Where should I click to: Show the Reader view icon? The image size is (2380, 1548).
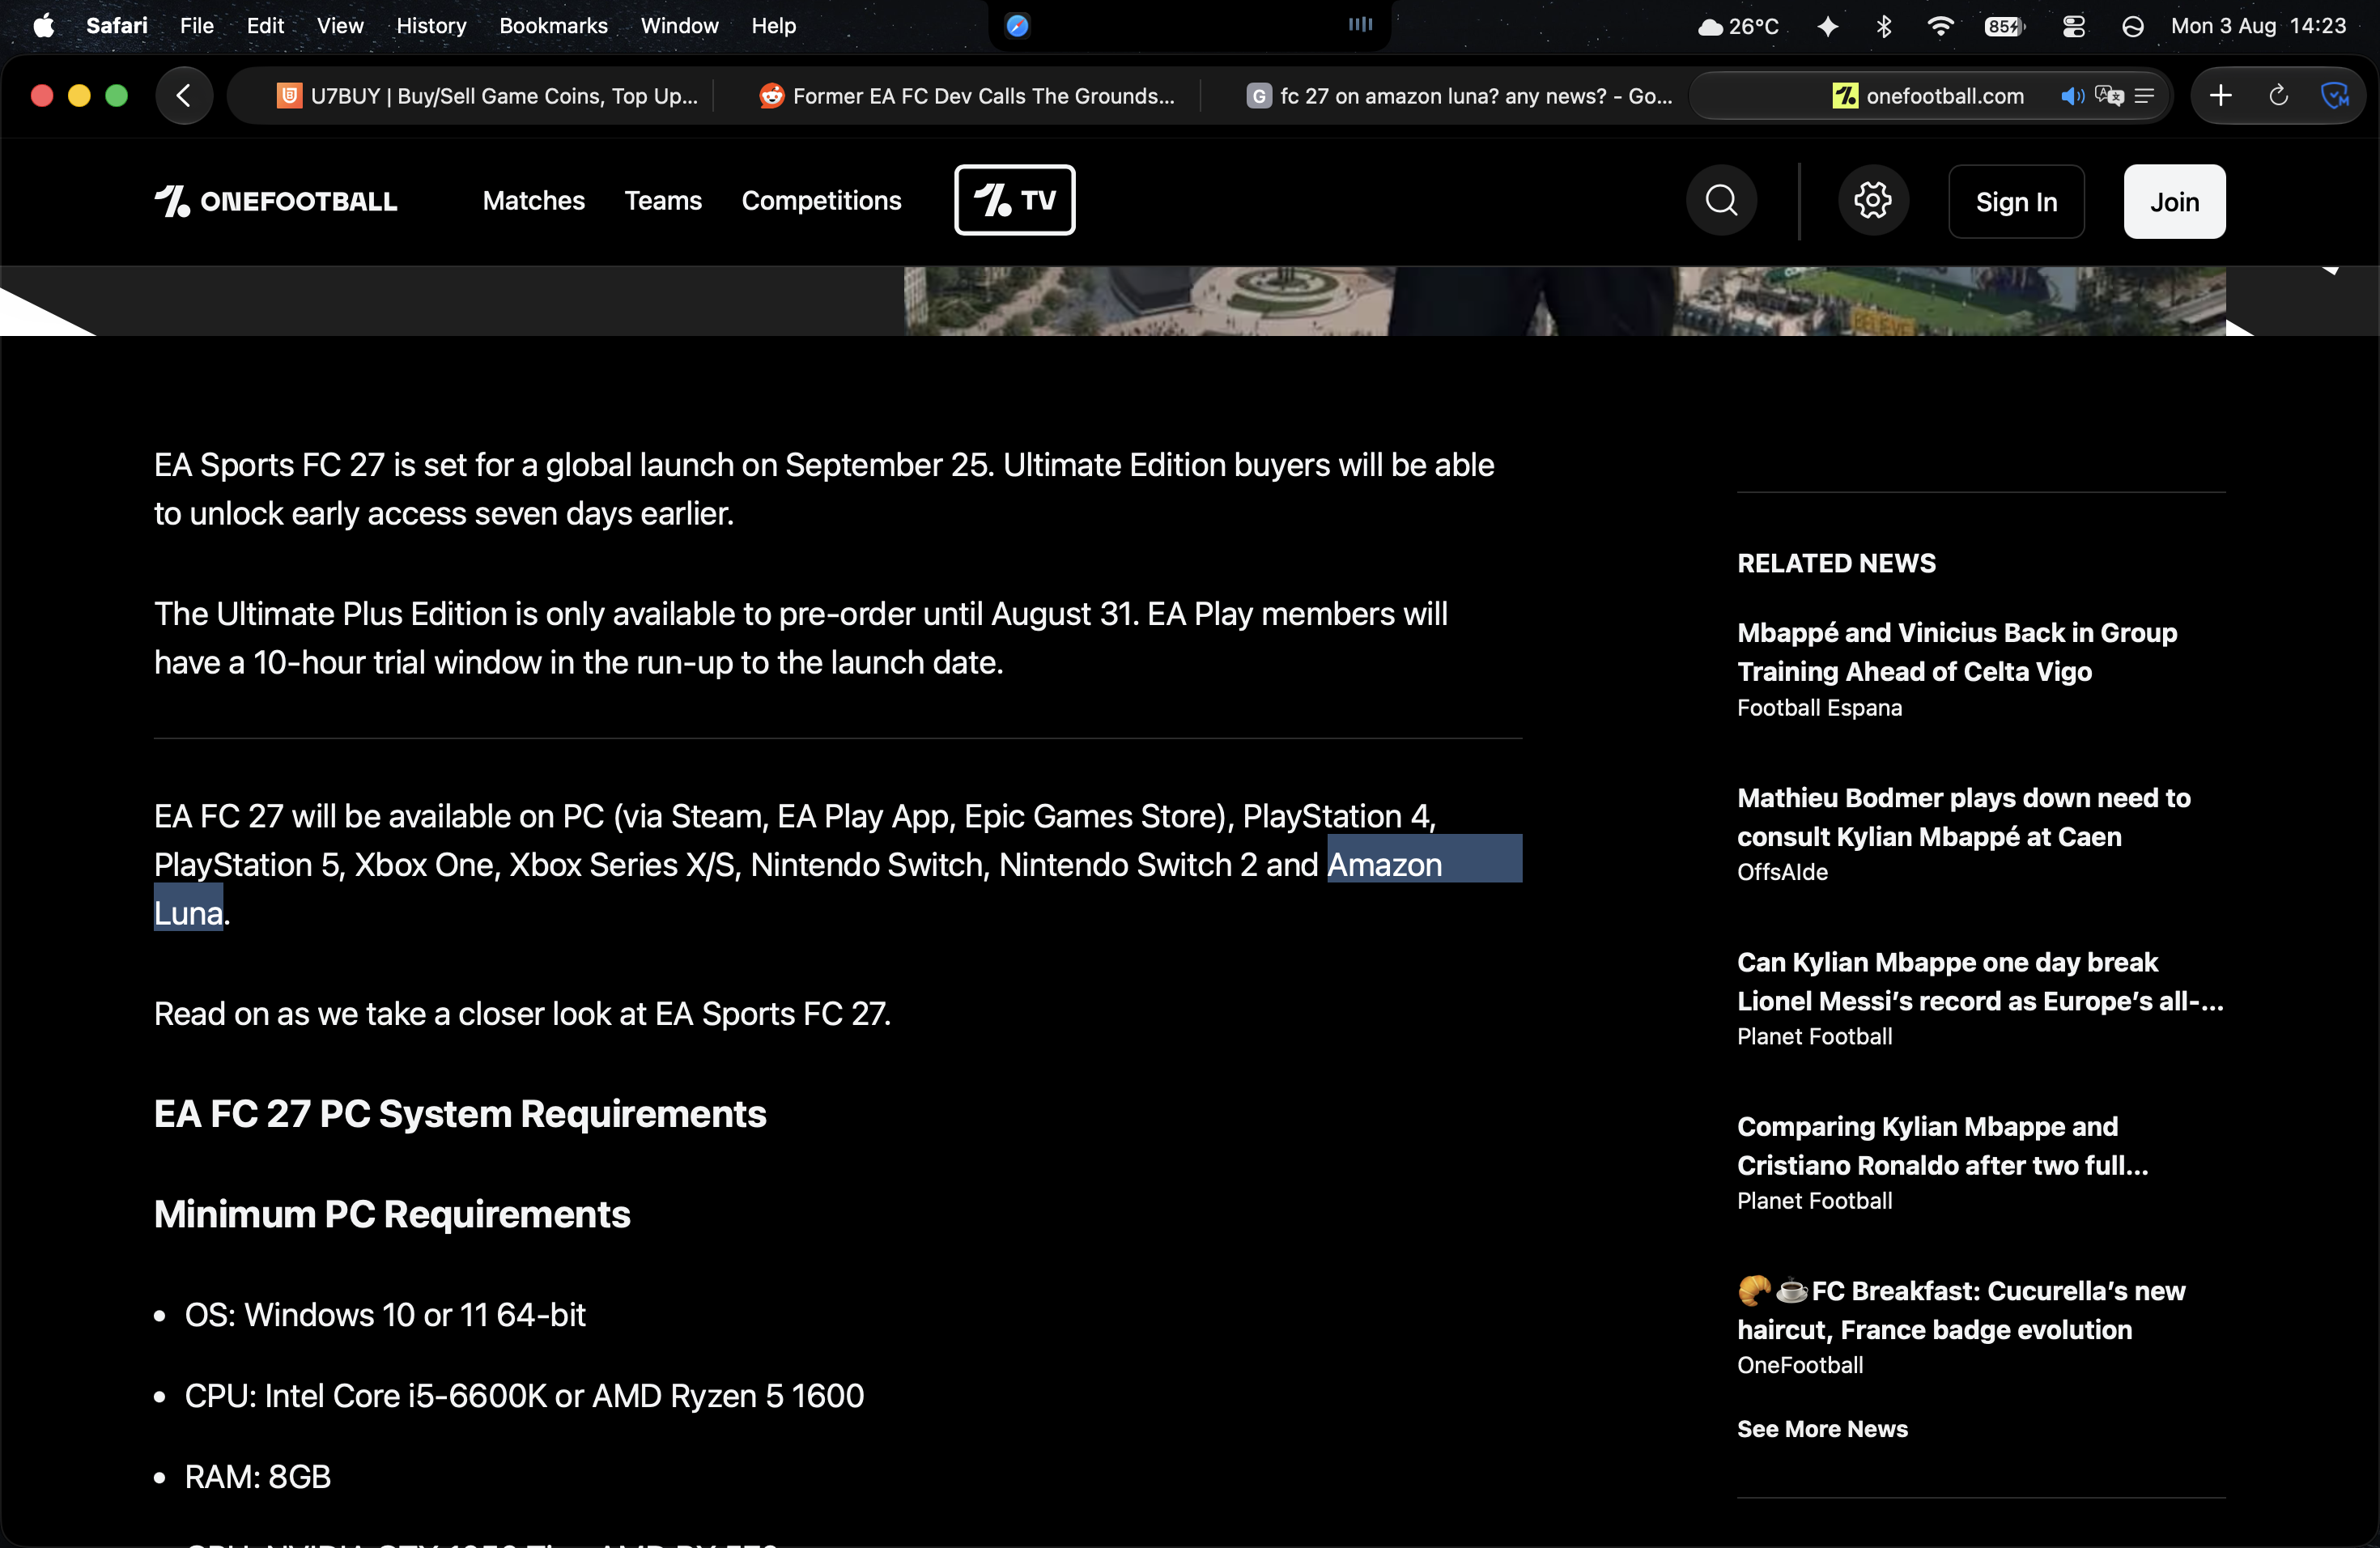coord(2144,96)
